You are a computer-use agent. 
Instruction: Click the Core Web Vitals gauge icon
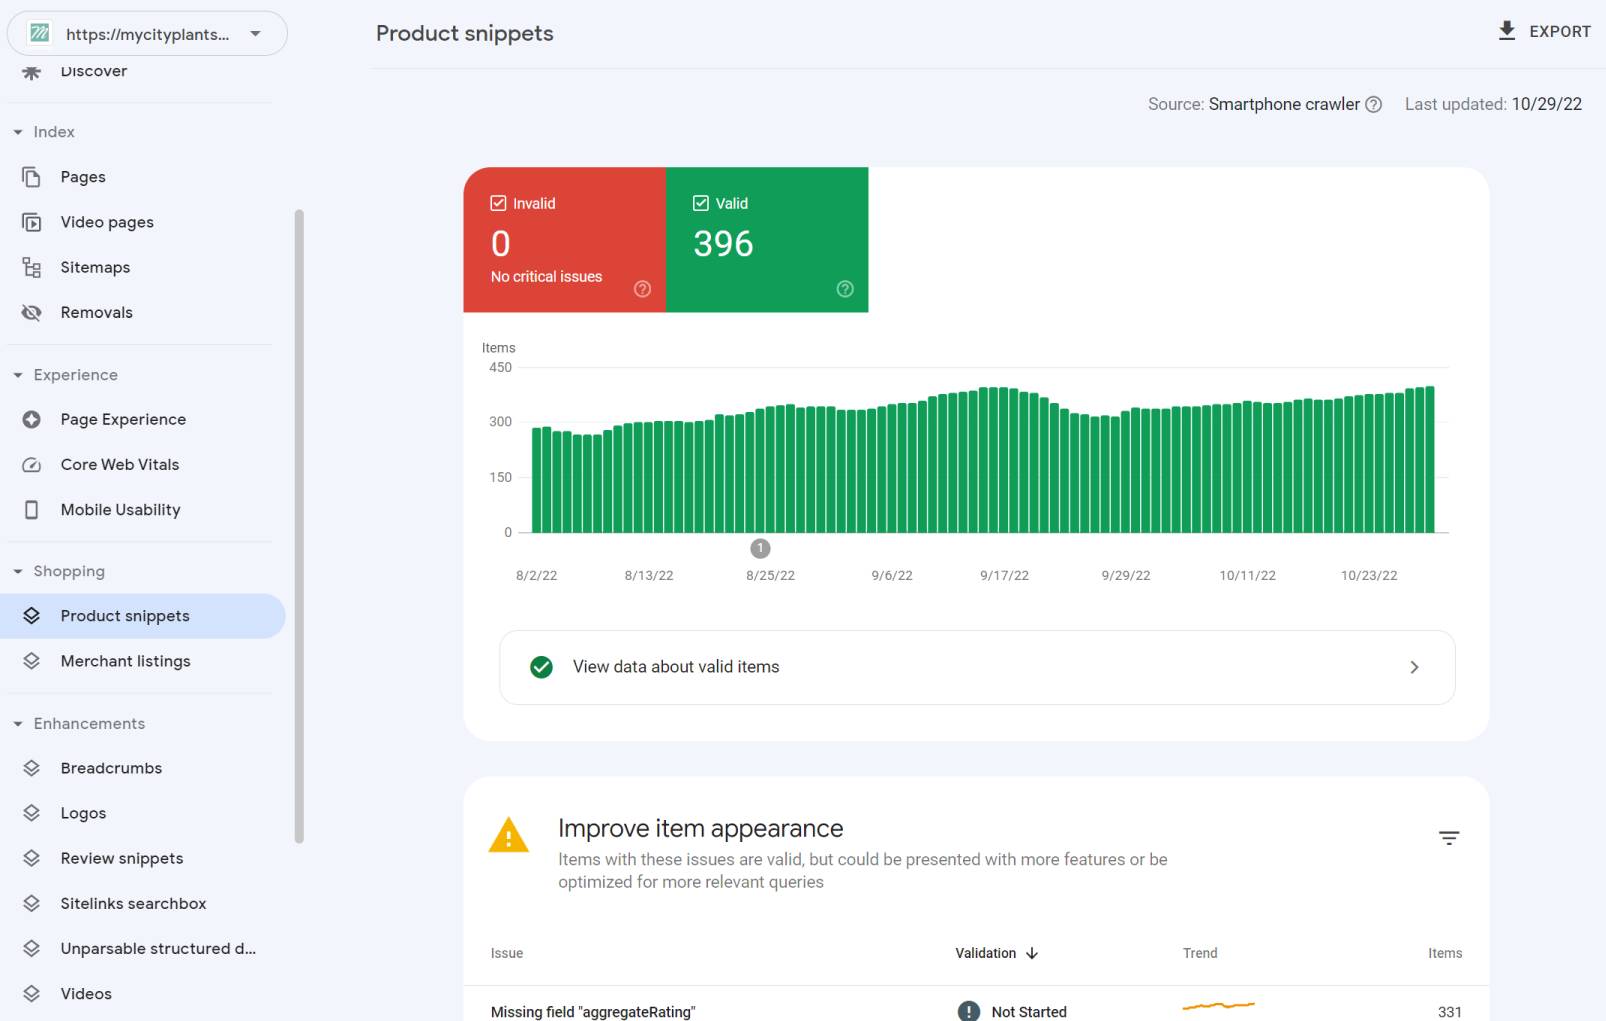32,464
